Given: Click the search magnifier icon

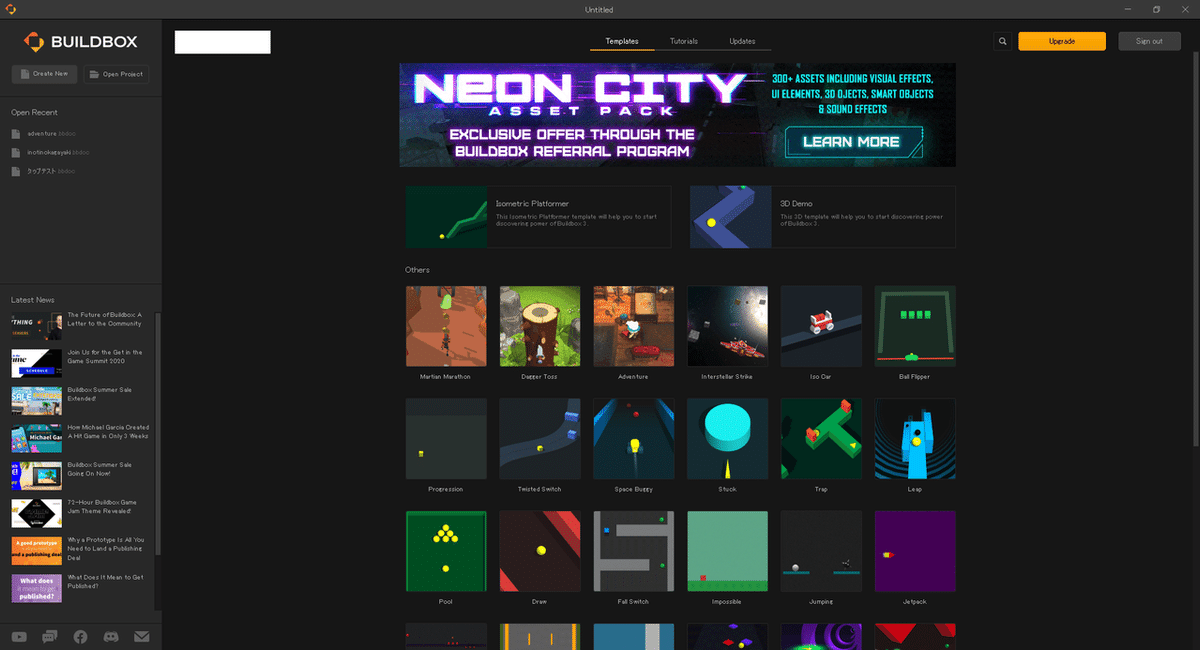Looking at the screenshot, I should pos(1002,41).
